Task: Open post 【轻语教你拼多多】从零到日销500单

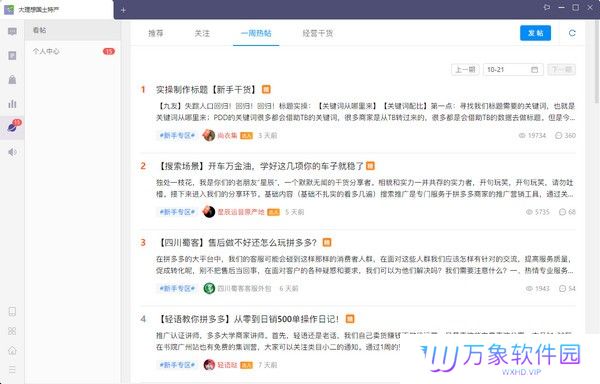Action: [x=249, y=319]
